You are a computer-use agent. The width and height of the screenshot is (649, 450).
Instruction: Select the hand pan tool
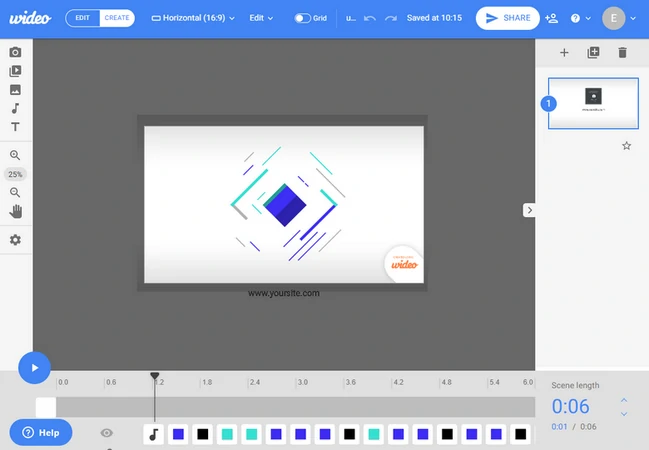pos(15,212)
